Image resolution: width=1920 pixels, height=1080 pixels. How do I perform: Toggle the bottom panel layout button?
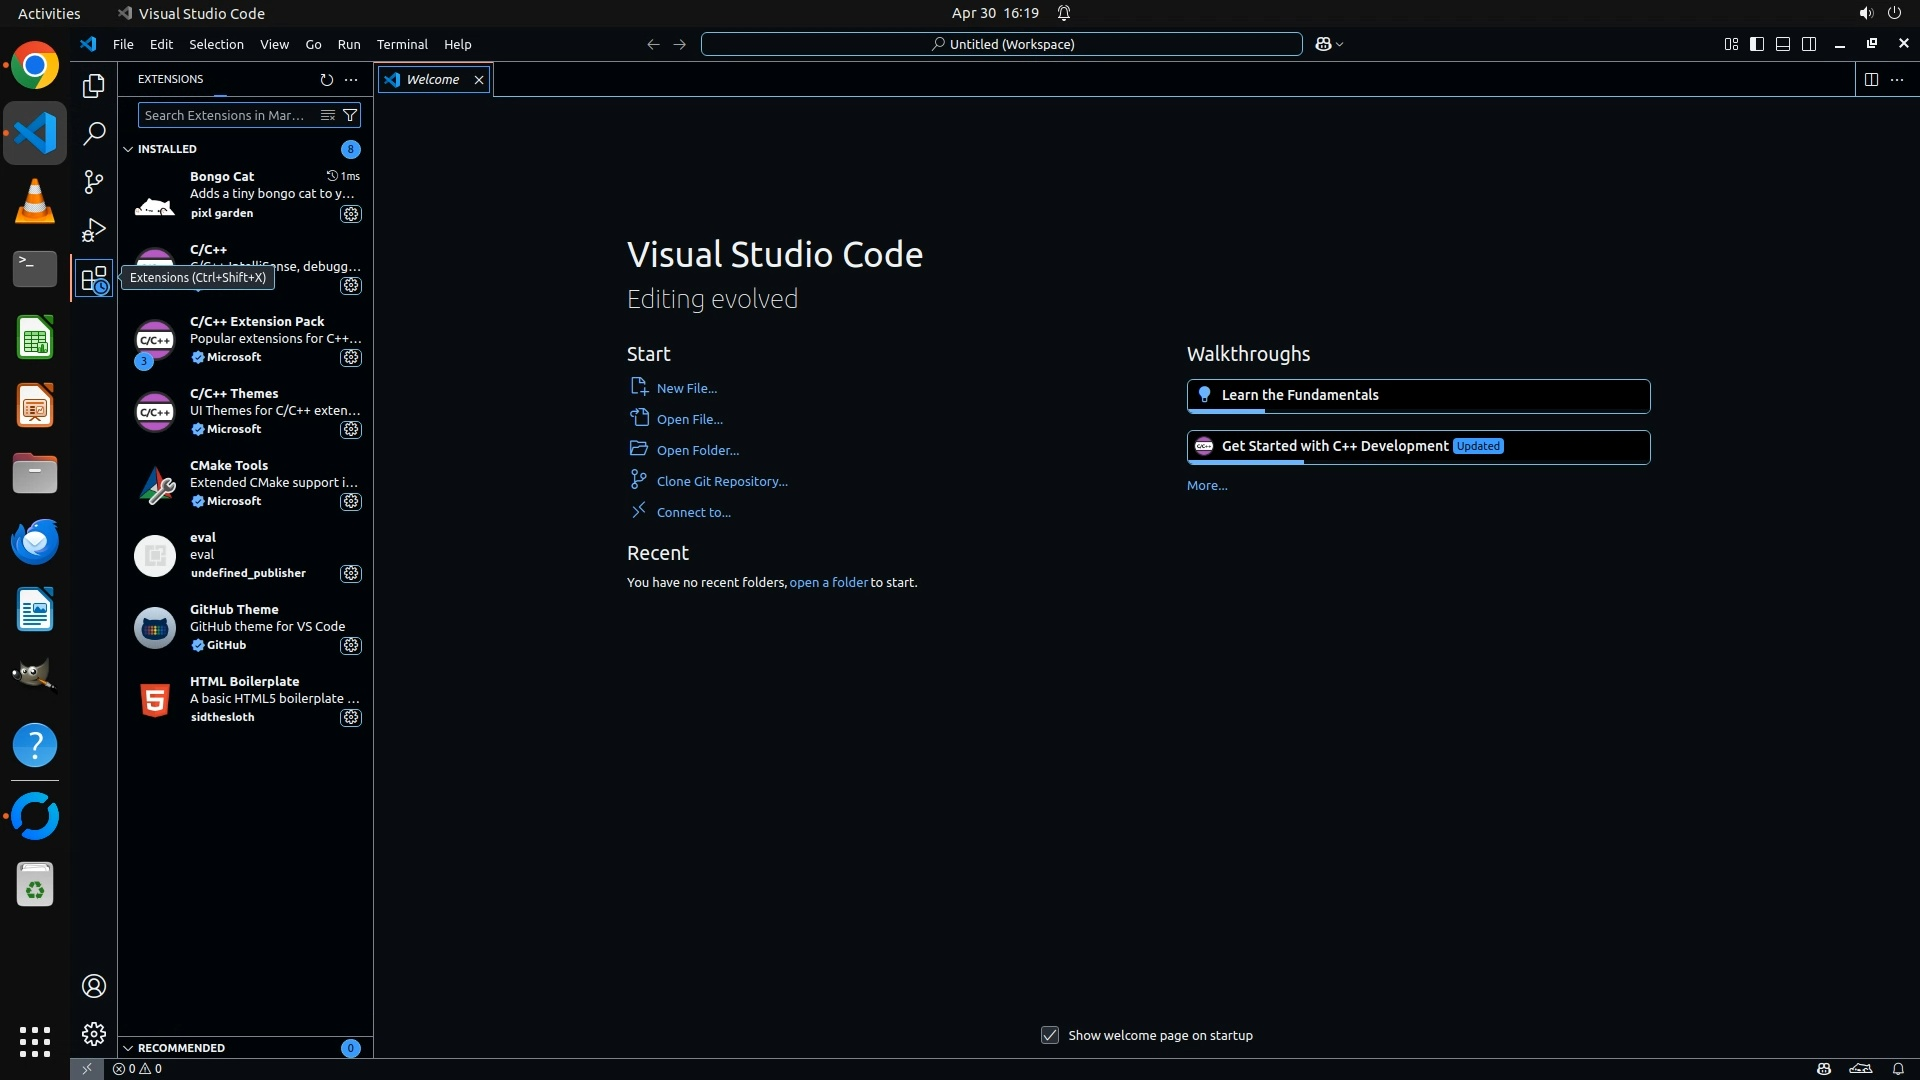point(1782,44)
